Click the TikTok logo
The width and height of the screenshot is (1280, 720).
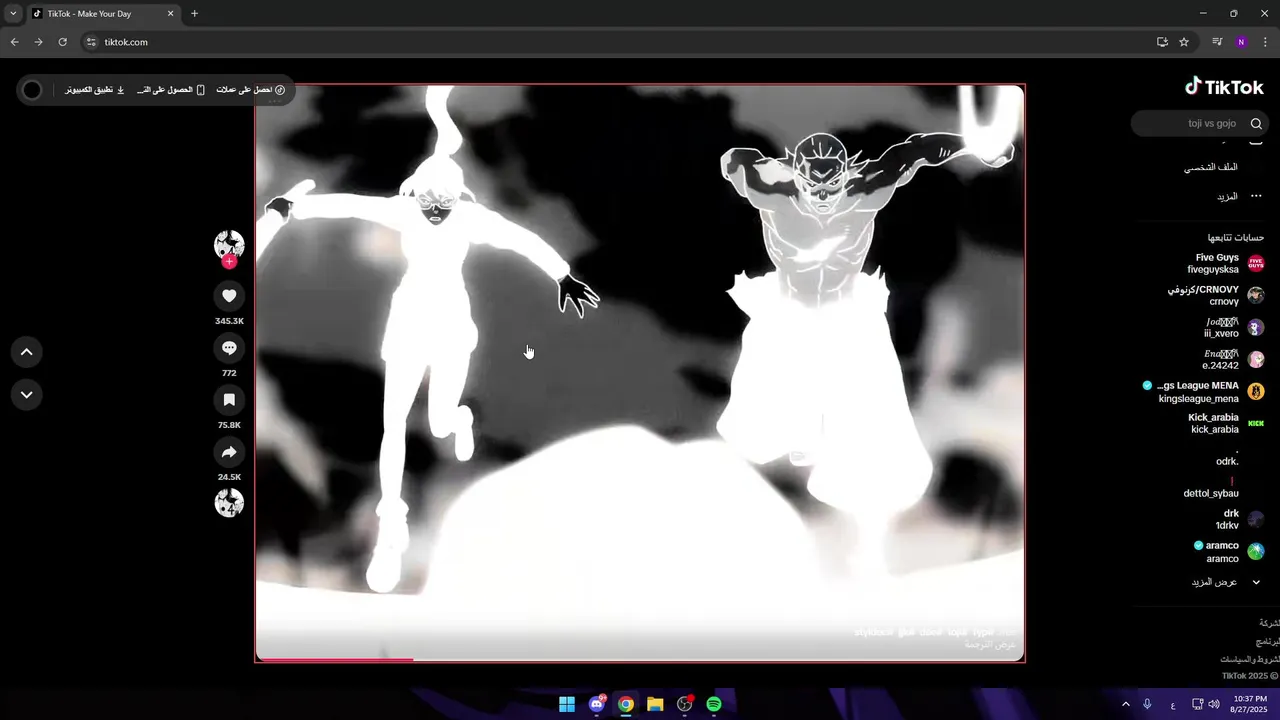coord(1224,87)
